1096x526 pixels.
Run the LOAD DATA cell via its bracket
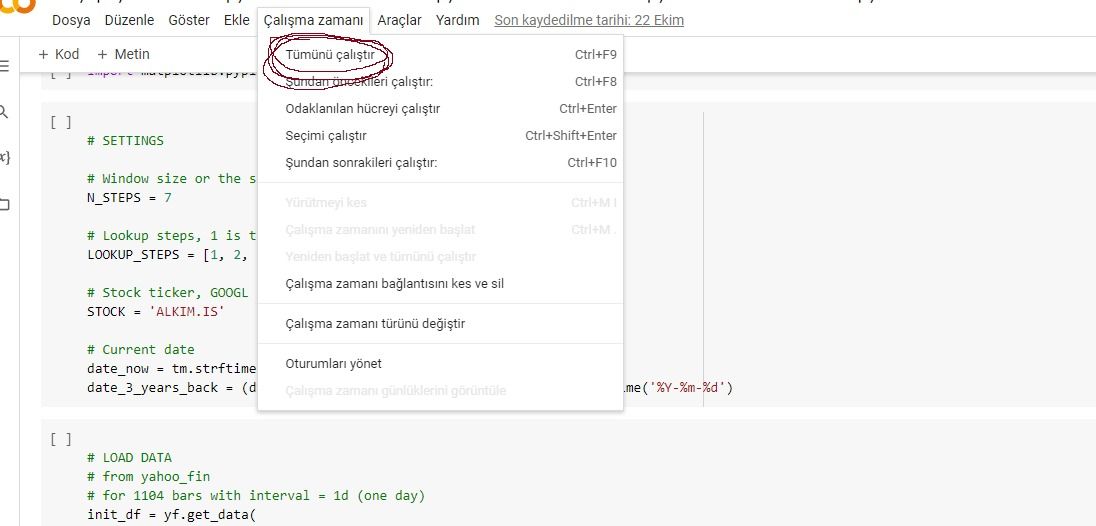click(x=60, y=438)
